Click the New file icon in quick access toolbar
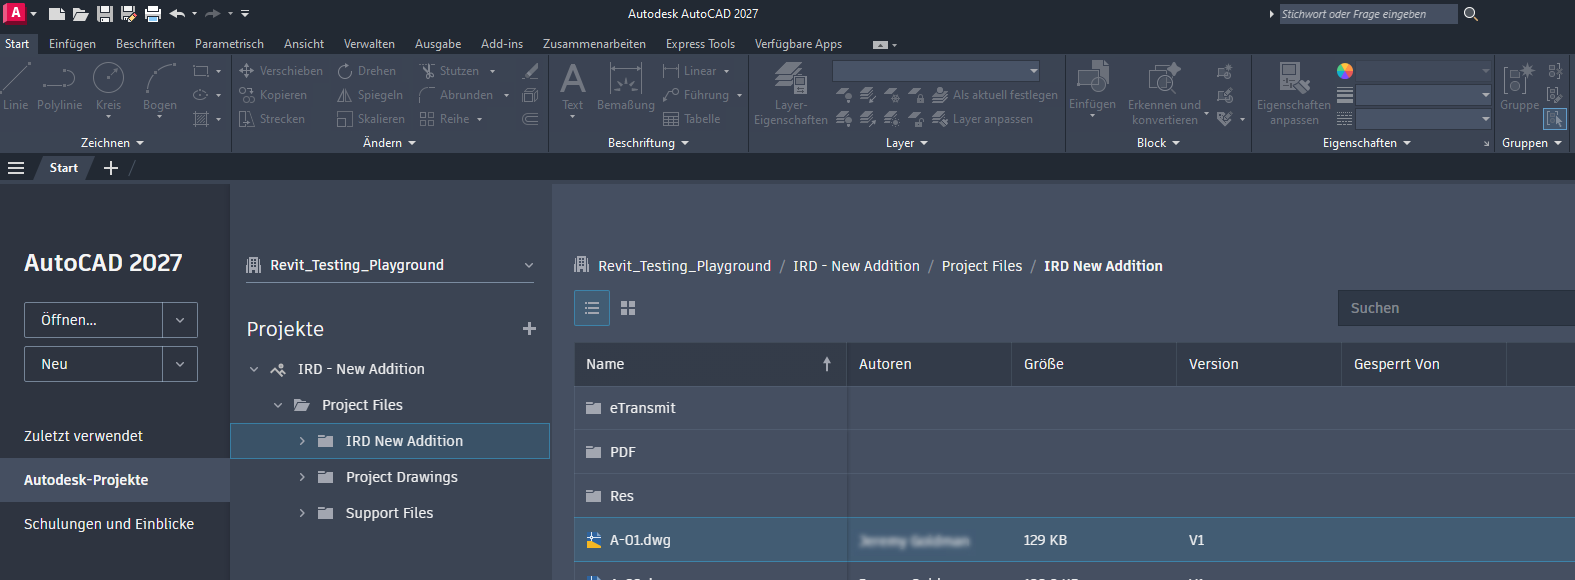The height and width of the screenshot is (580, 1575). coord(57,14)
